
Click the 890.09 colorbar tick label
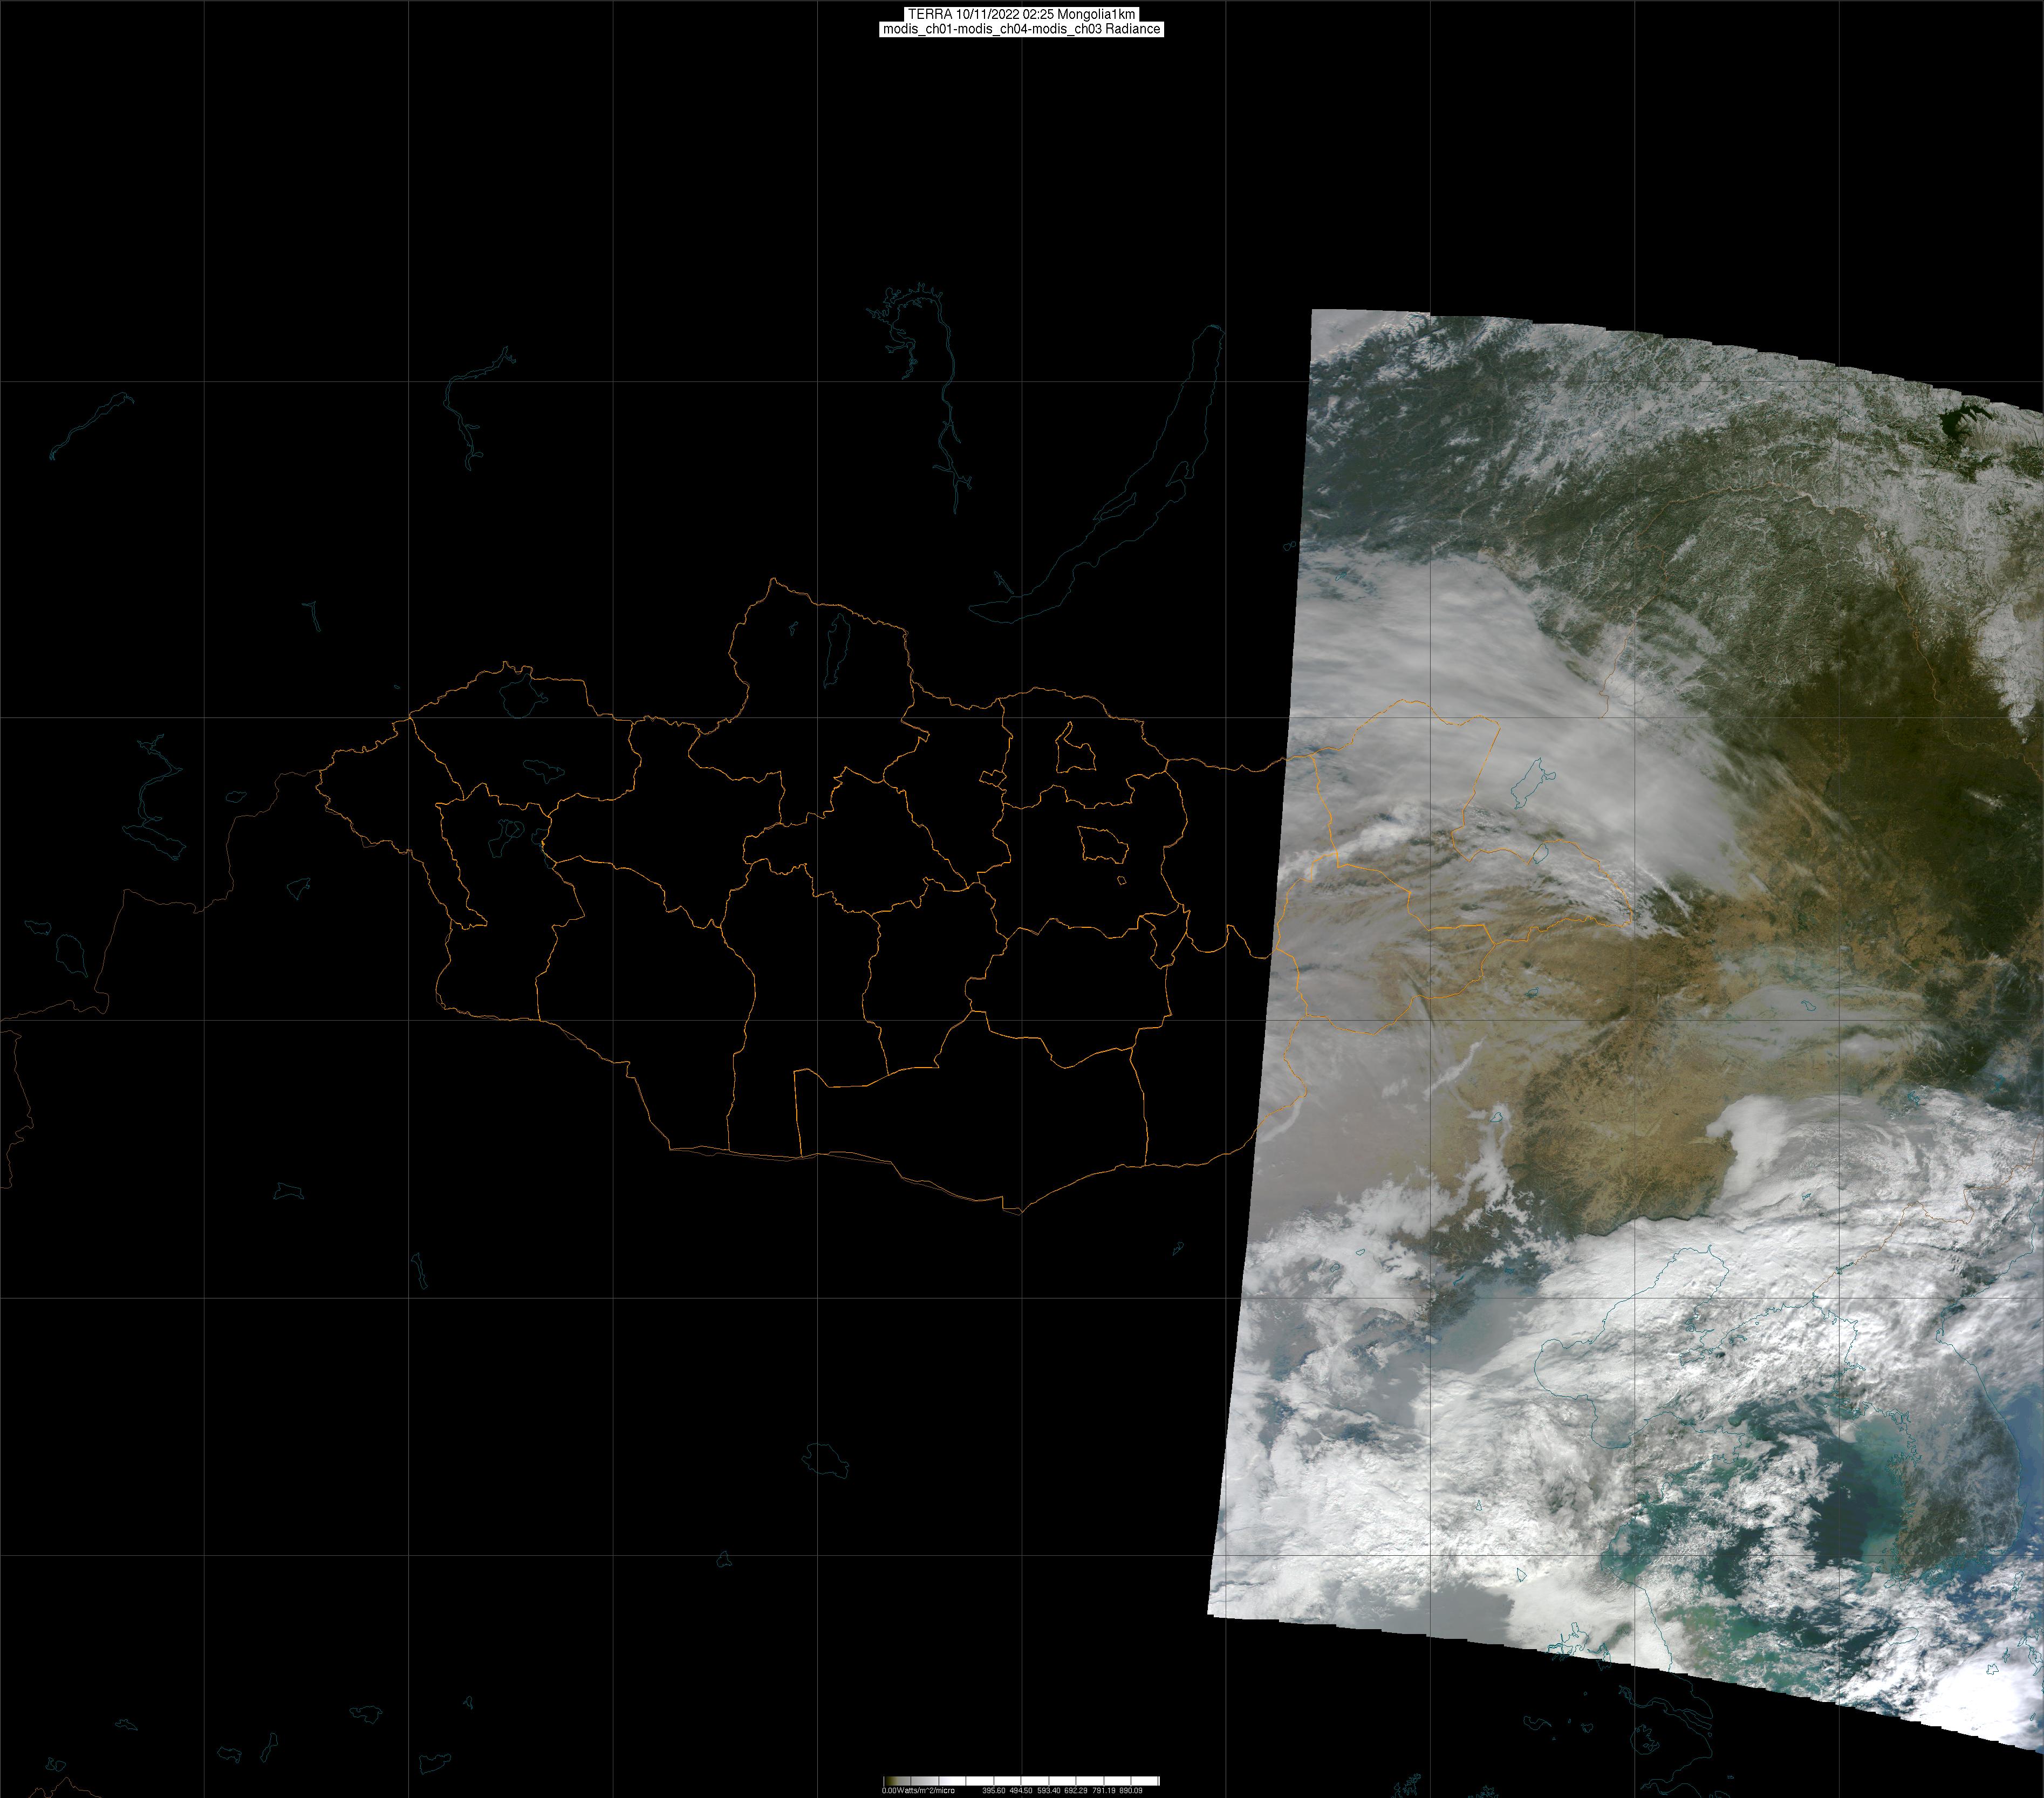pos(1131,1790)
